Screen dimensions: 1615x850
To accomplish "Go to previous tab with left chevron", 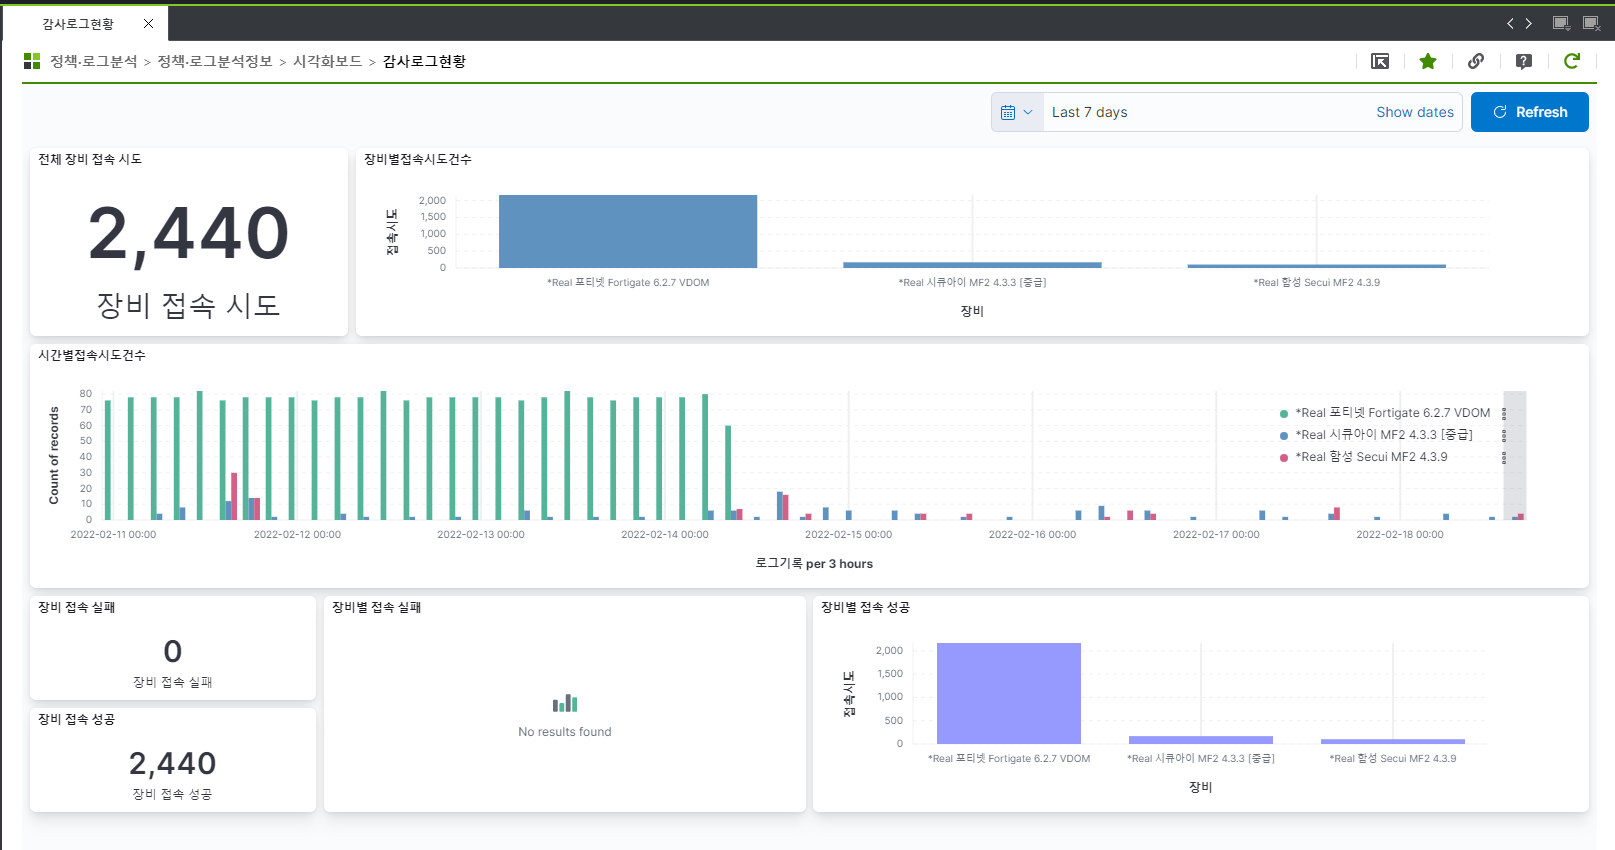I will click(x=1510, y=23).
